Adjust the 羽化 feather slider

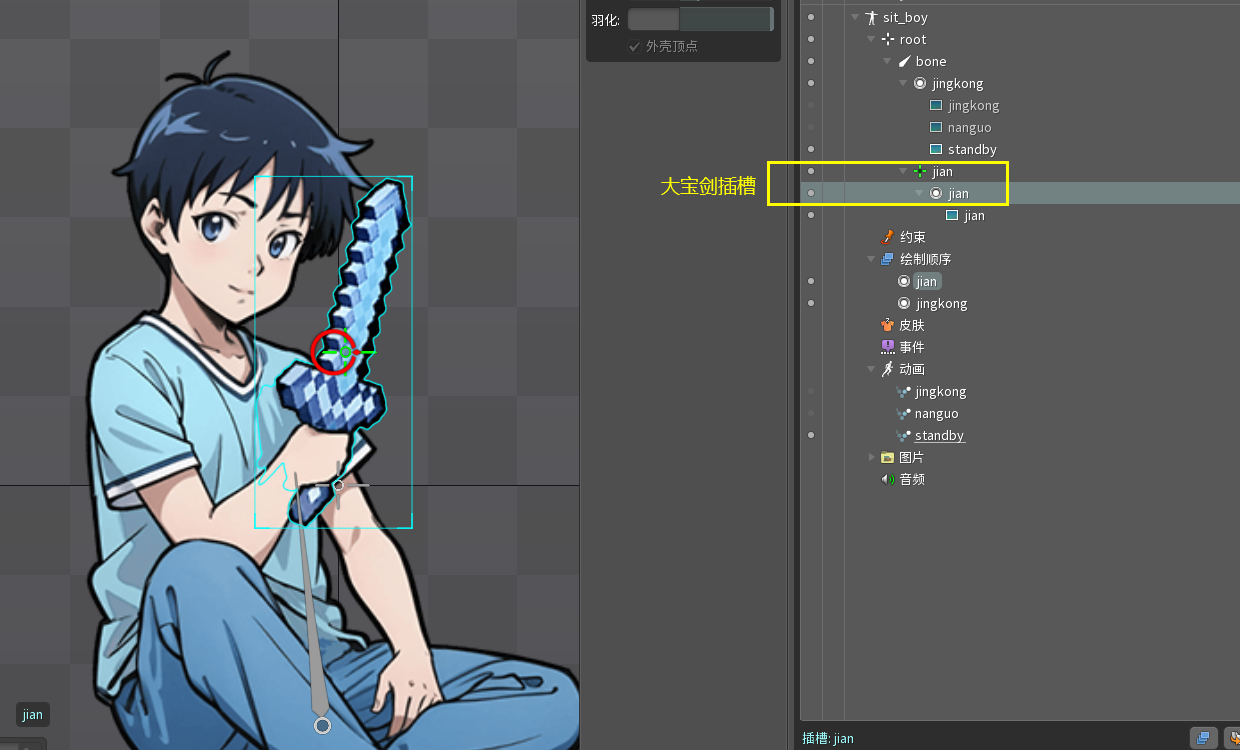click(700, 19)
